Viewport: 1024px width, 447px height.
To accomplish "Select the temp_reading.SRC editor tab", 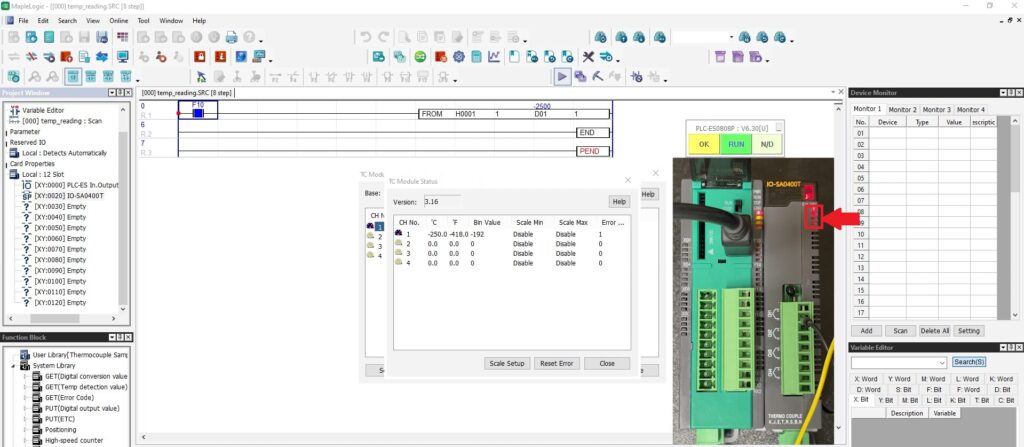I will (187, 93).
